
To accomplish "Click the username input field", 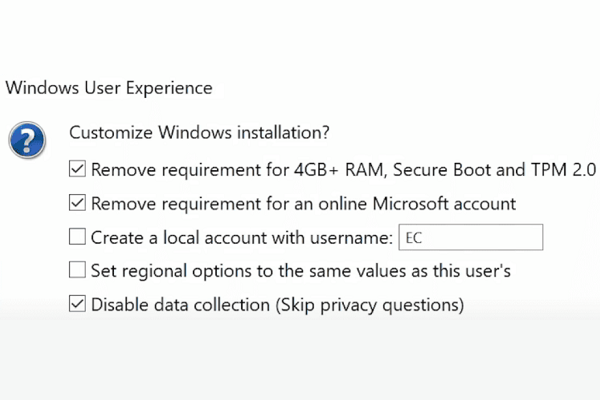I will tap(470, 237).
